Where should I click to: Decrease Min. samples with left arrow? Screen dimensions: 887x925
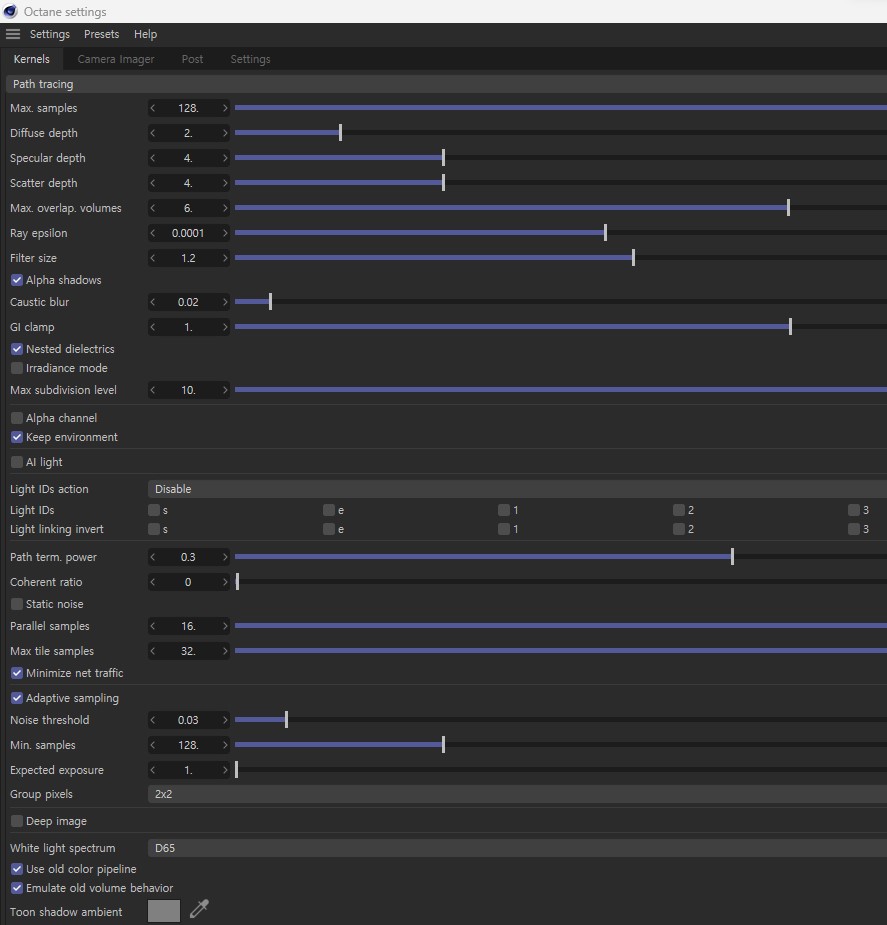(x=153, y=745)
